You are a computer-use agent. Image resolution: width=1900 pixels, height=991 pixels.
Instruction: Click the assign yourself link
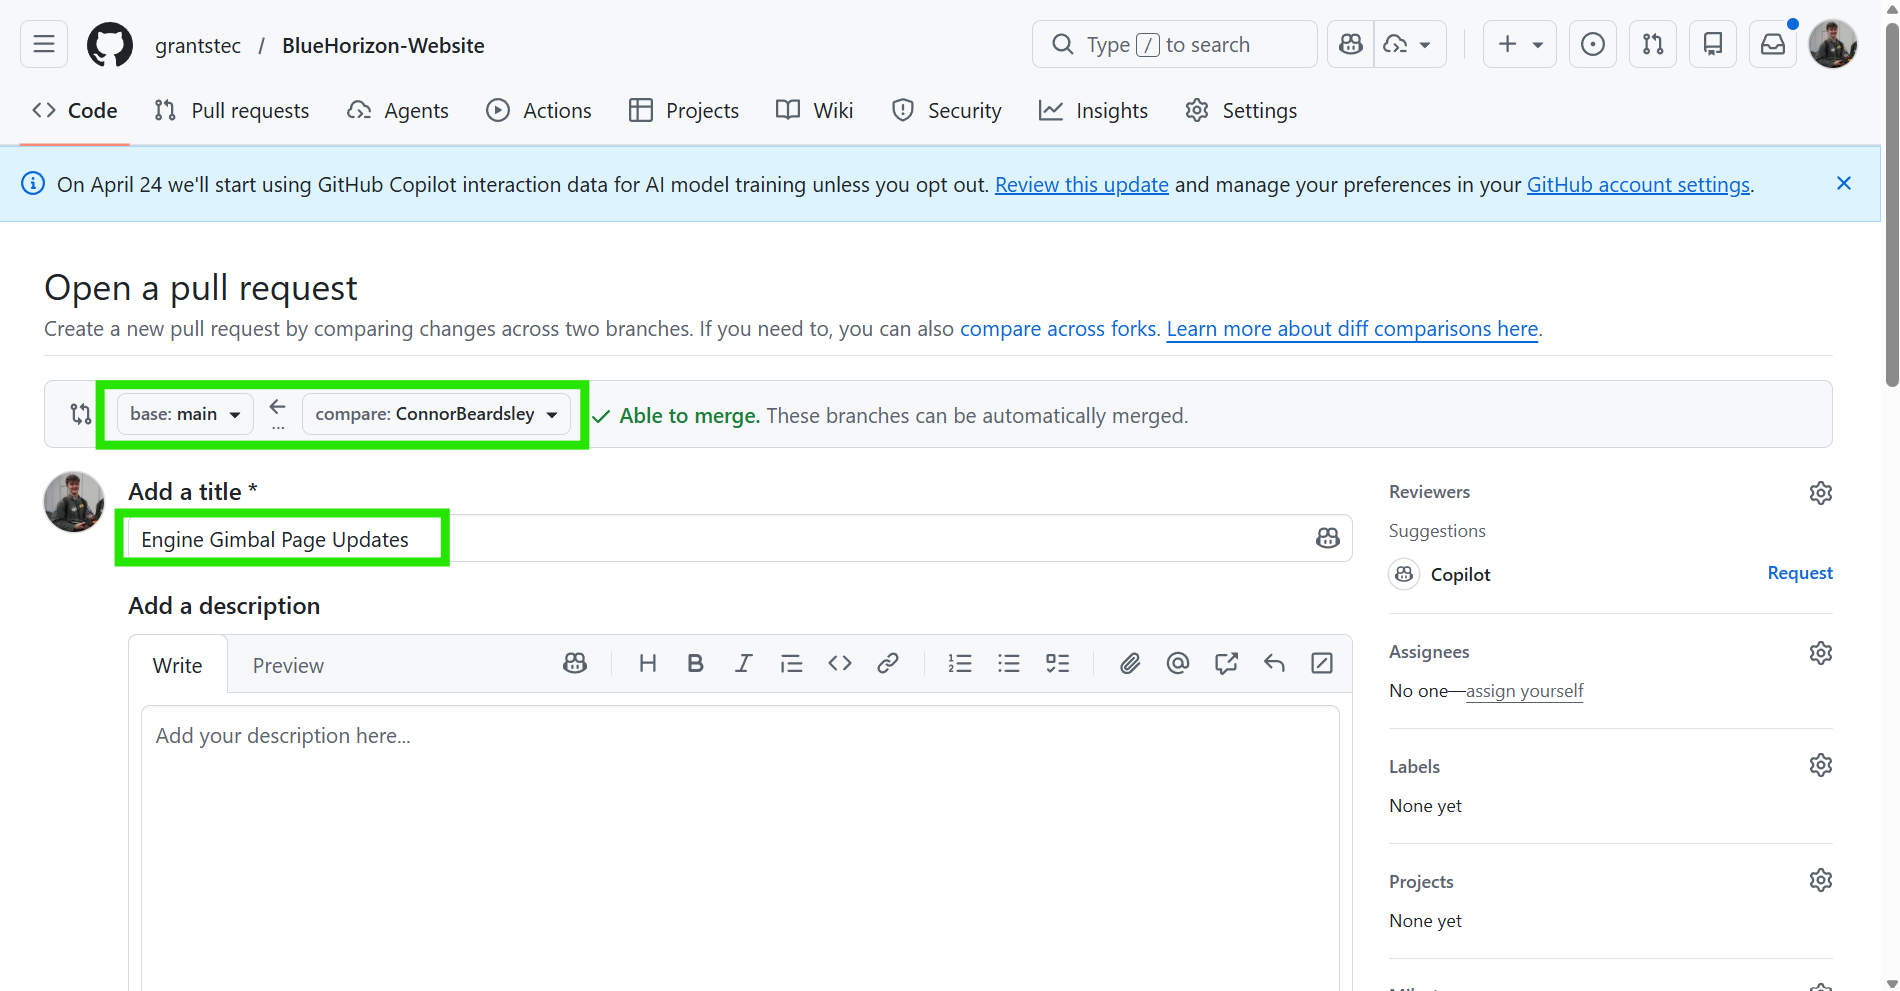(x=1525, y=691)
